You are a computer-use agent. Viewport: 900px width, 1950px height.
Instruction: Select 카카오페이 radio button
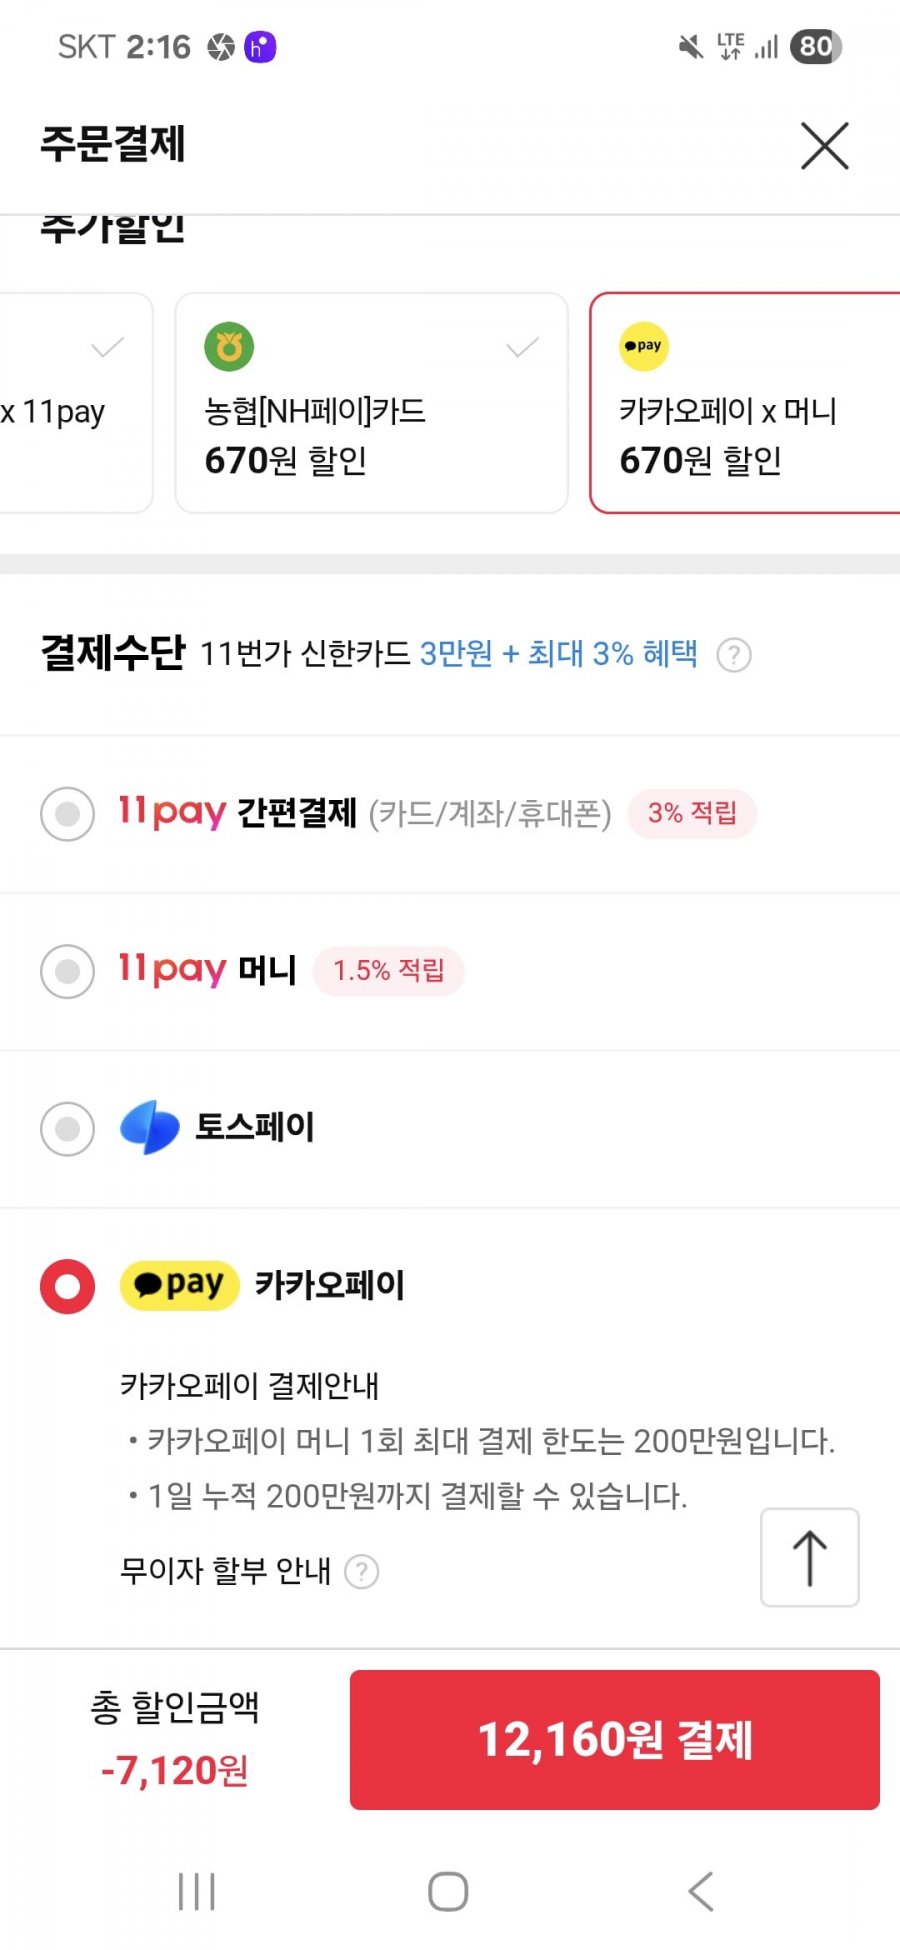click(x=68, y=1286)
